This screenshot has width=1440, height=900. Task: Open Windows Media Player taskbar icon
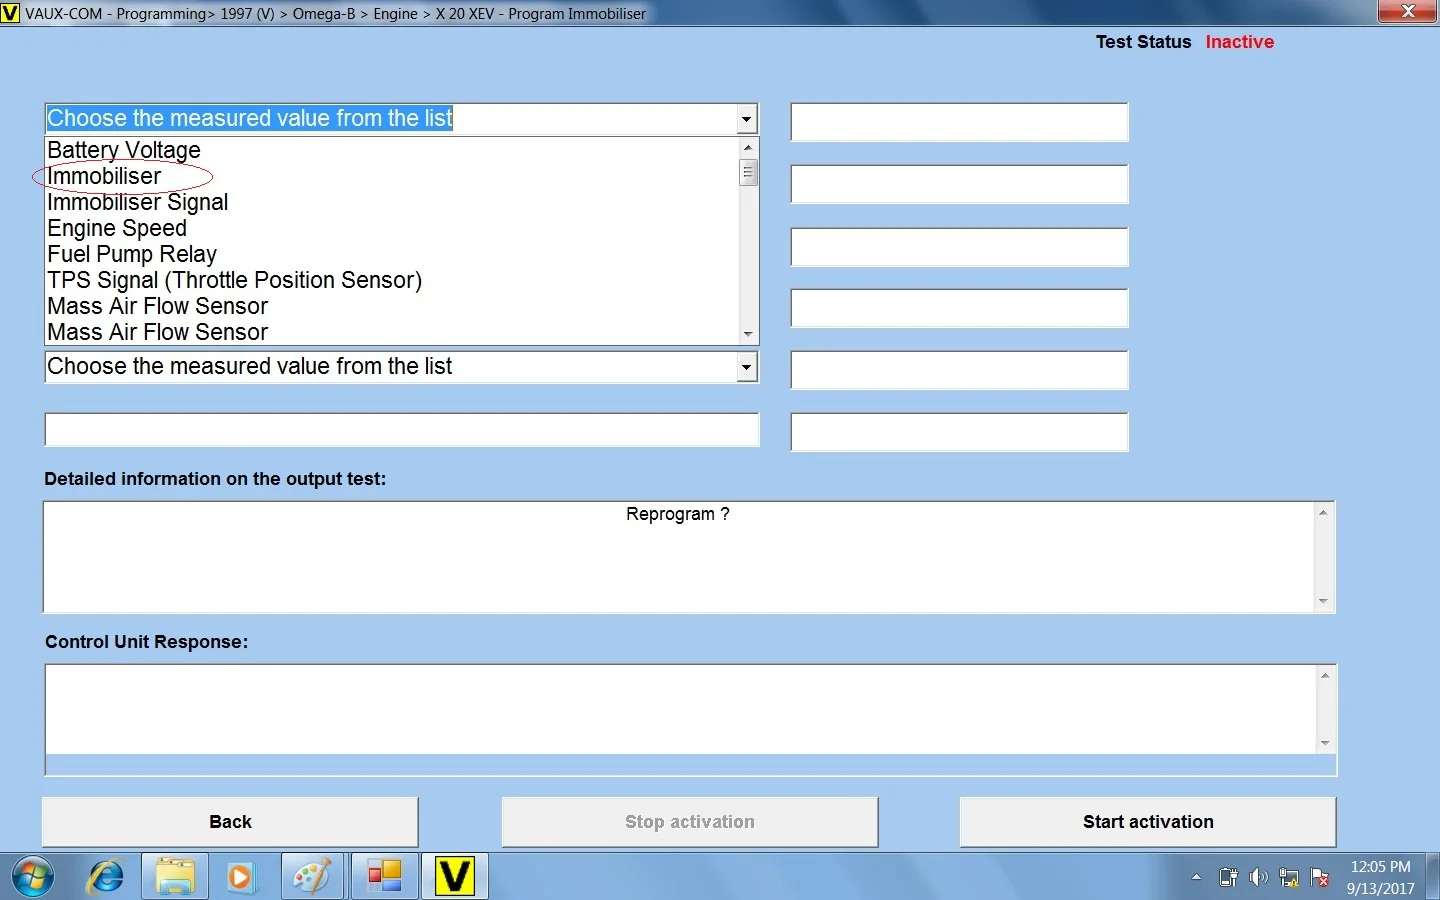click(240, 877)
